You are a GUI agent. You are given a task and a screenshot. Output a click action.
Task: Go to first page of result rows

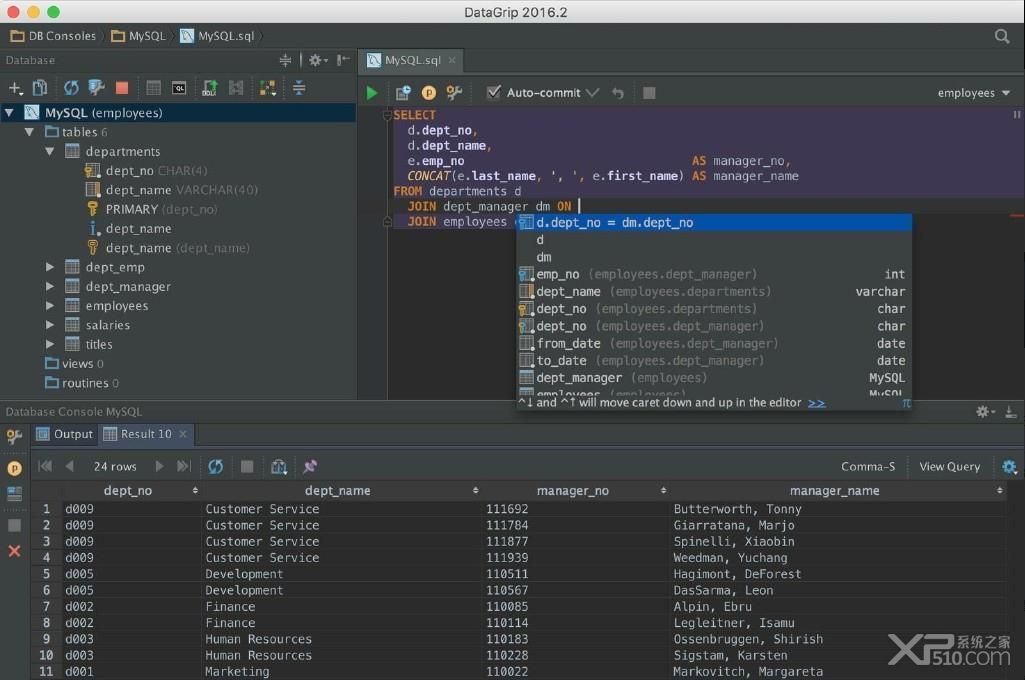tap(45, 466)
